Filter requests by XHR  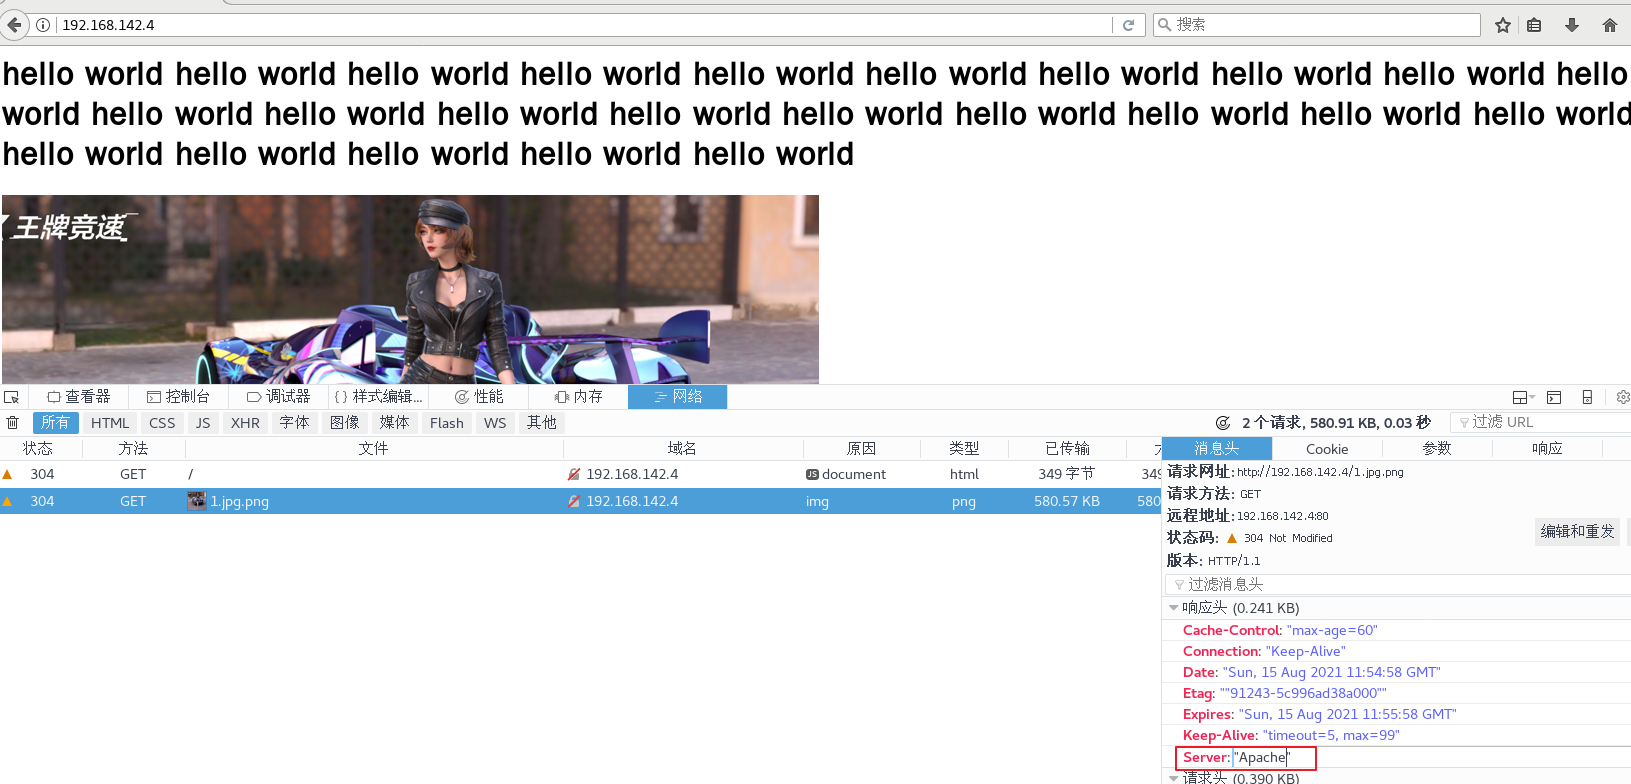245,423
